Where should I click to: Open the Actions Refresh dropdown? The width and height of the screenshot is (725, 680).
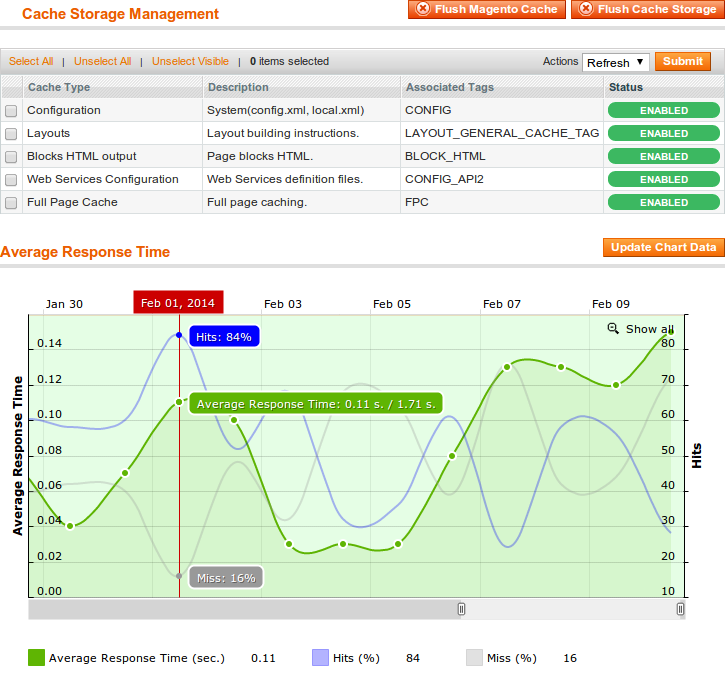coord(615,62)
